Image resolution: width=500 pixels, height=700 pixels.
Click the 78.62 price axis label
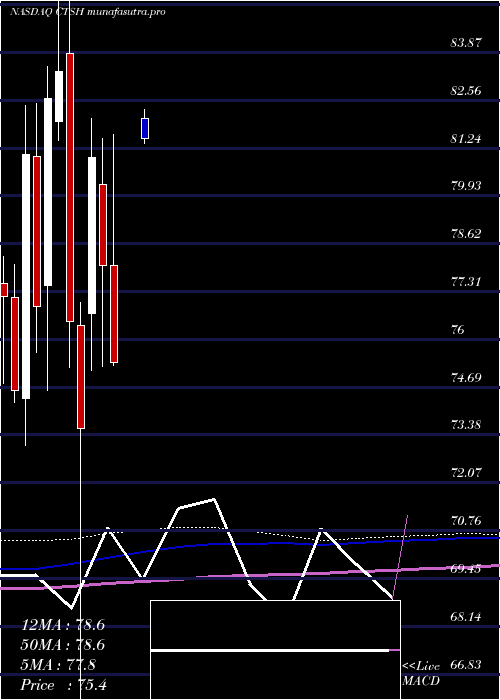(x=466, y=234)
